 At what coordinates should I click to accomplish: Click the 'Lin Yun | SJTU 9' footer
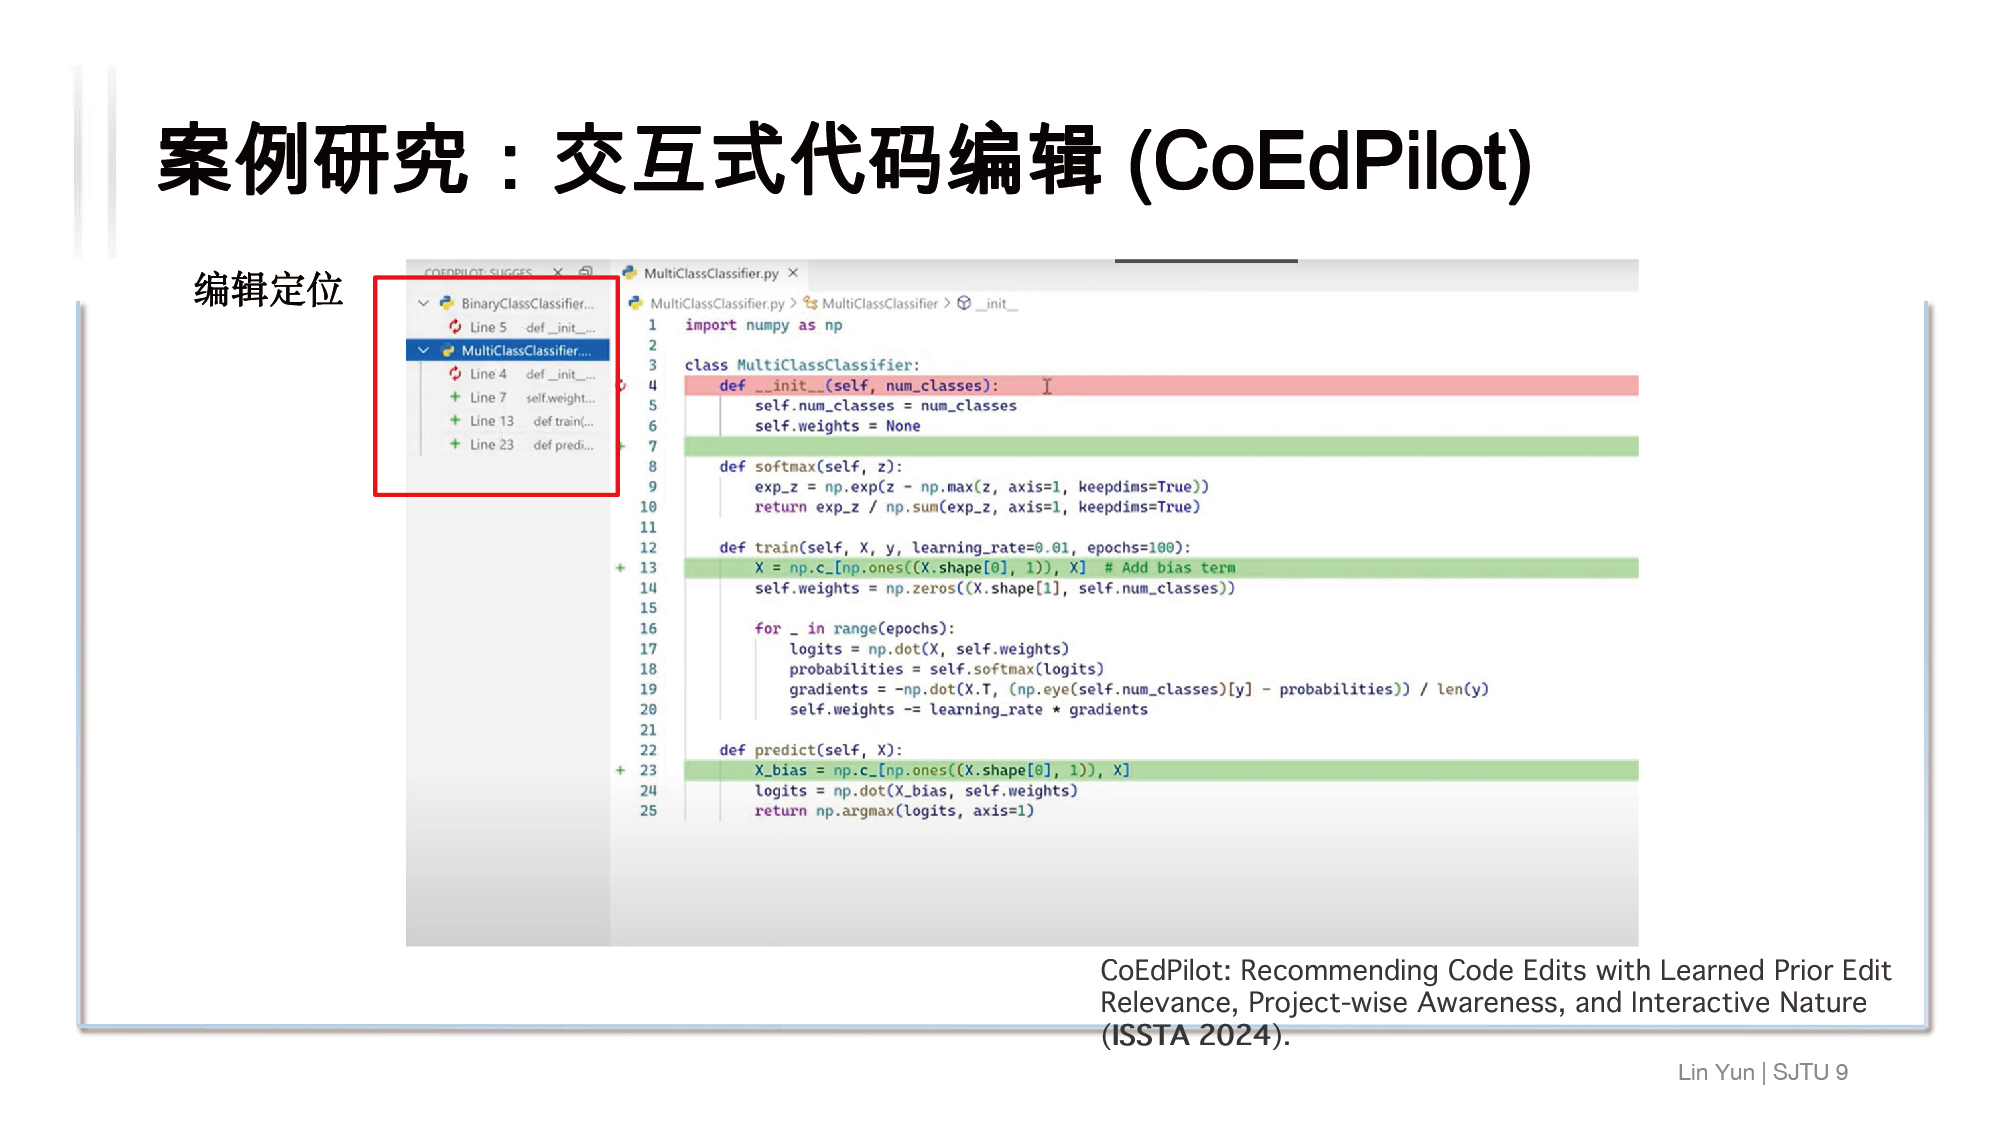[x=1762, y=1072]
